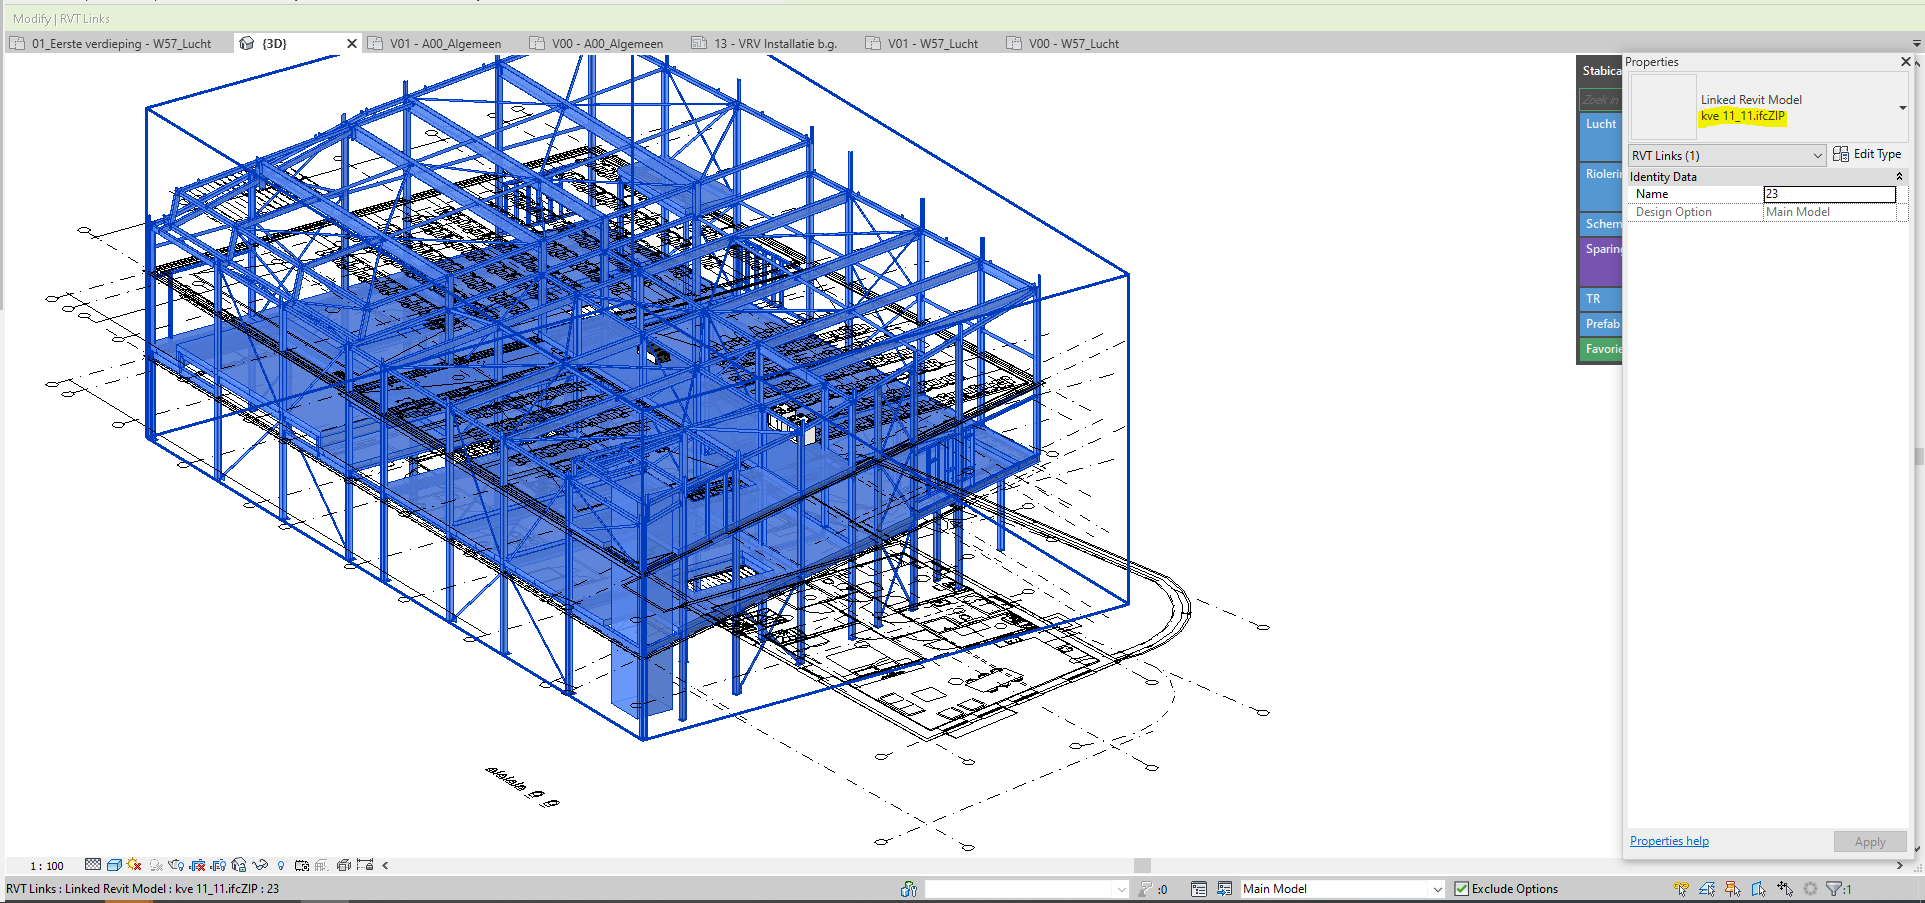Click the Select Links icon in status bar
Screen dimensions: 1925x903
click(1681, 889)
